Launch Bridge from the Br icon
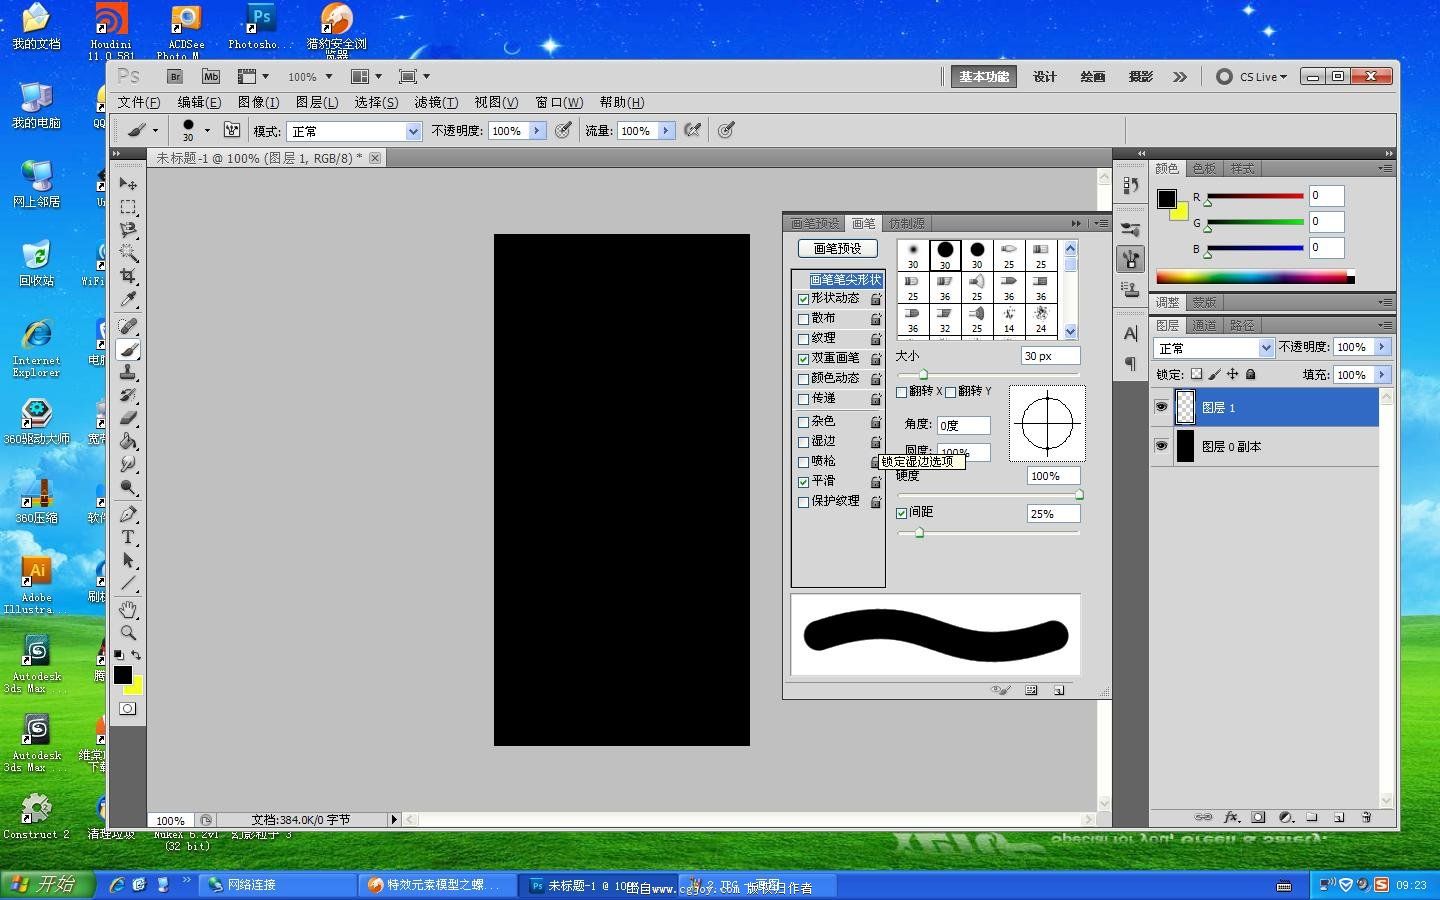1440x900 pixels. [175, 76]
